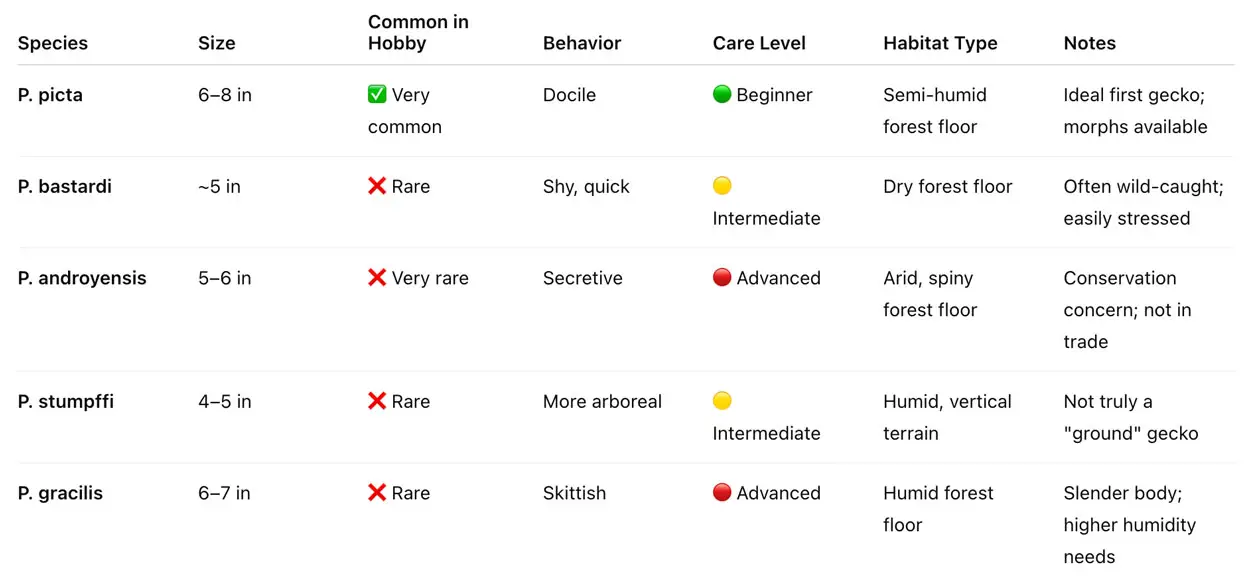Screen dimensions: 1250x588
Task: Click the red X icon in P. bastardi row
Action: [x=377, y=187]
